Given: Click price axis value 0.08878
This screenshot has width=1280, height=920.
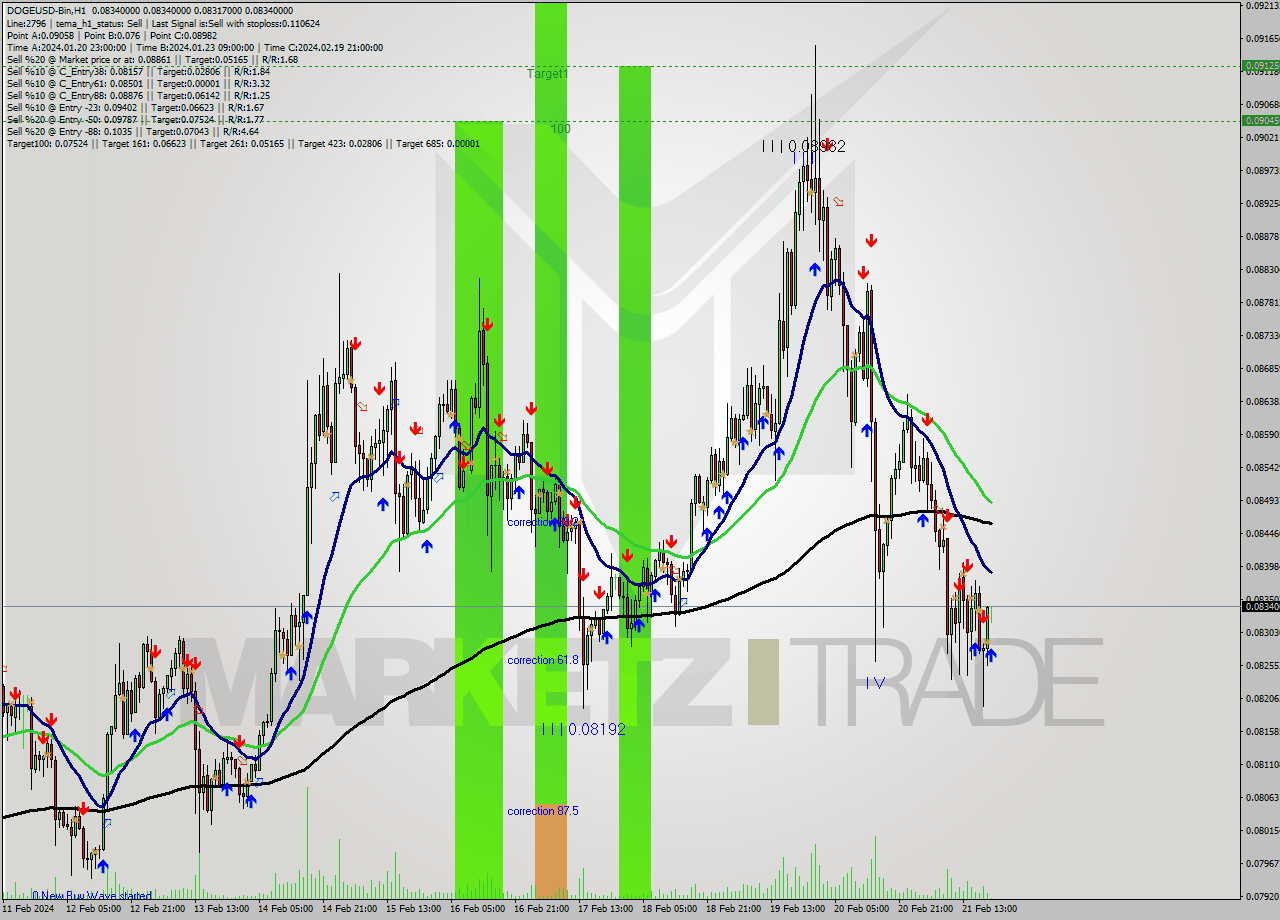Looking at the screenshot, I should (x=1263, y=236).
